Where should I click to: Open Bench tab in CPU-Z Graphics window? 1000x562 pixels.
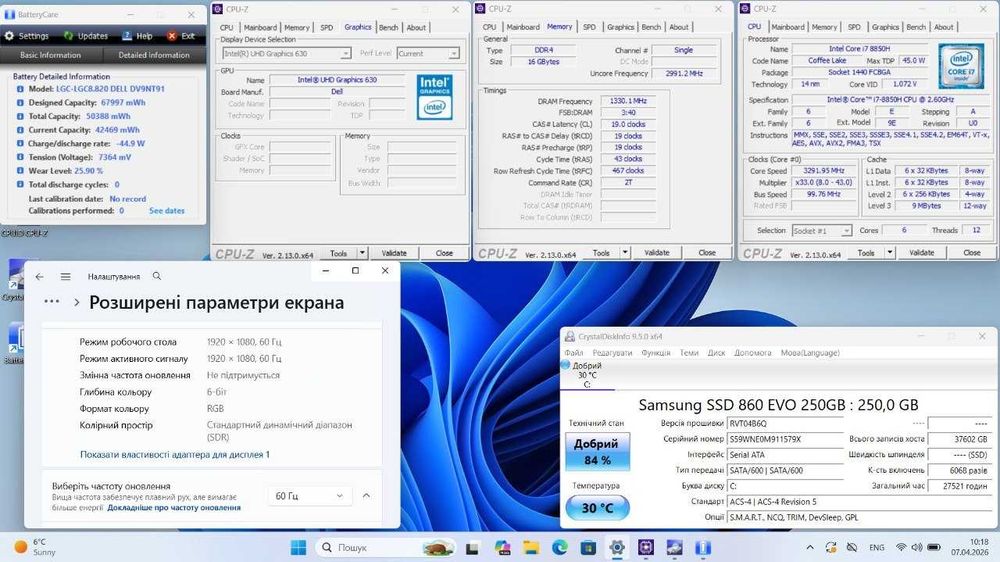[388, 27]
